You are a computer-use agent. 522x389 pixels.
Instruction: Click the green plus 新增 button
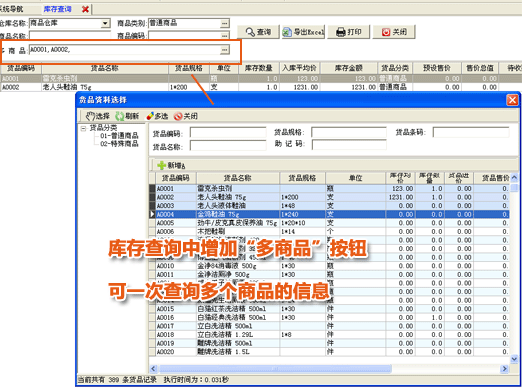click(171, 165)
